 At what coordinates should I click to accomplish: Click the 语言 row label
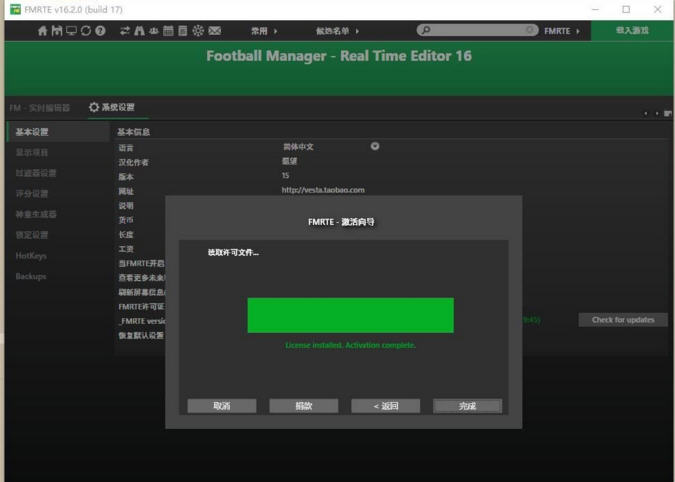coord(126,148)
